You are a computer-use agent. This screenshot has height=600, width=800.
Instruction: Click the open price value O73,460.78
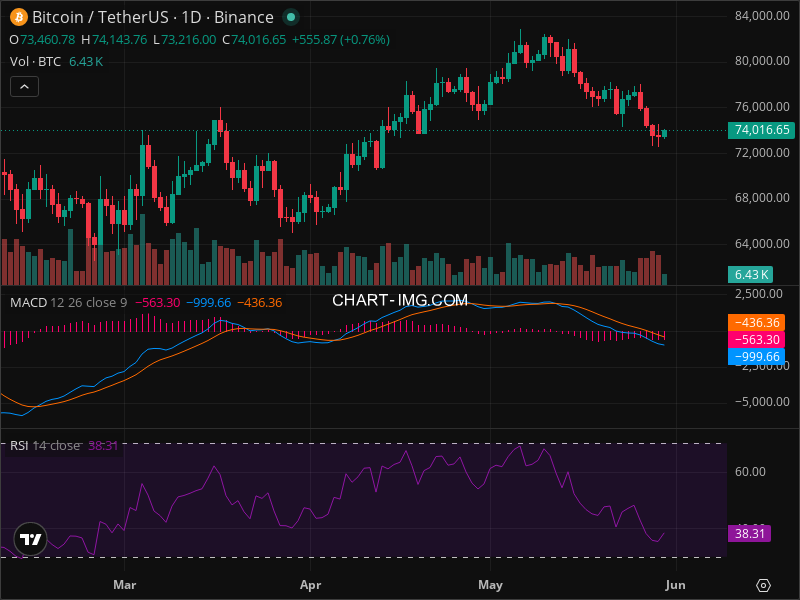tap(42, 40)
